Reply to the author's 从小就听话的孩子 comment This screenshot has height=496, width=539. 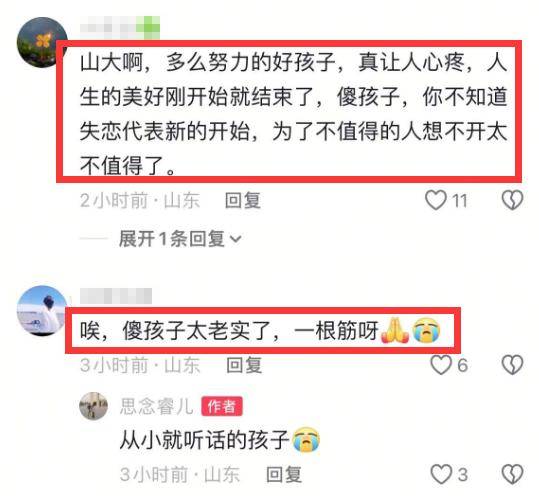pos(284,475)
